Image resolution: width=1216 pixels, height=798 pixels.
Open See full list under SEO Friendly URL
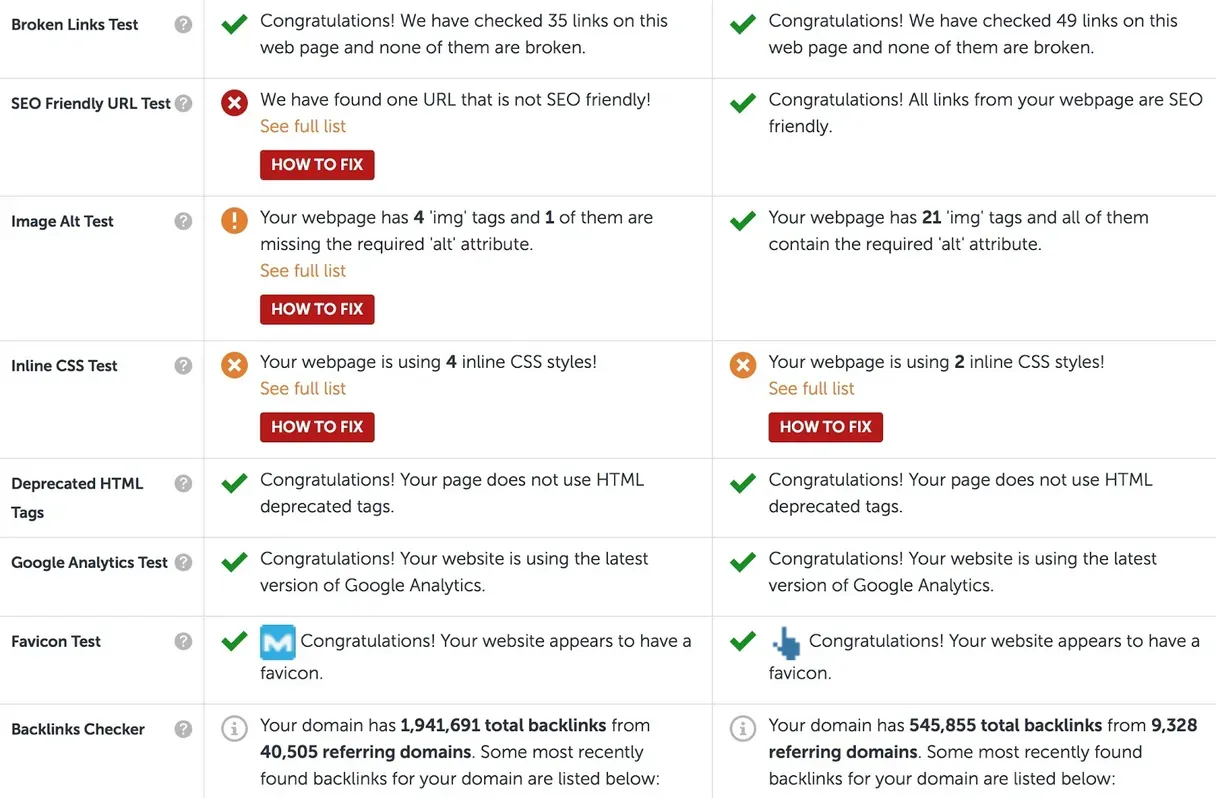303,126
